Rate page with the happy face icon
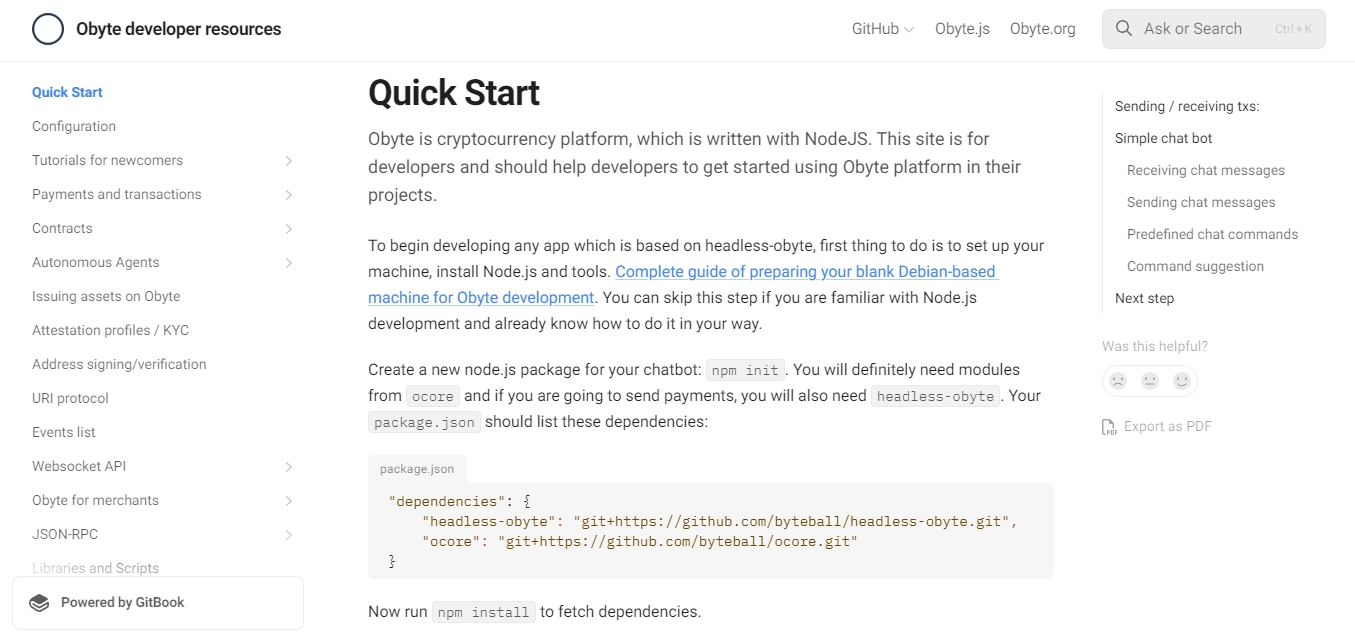 [x=1182, y=381]
